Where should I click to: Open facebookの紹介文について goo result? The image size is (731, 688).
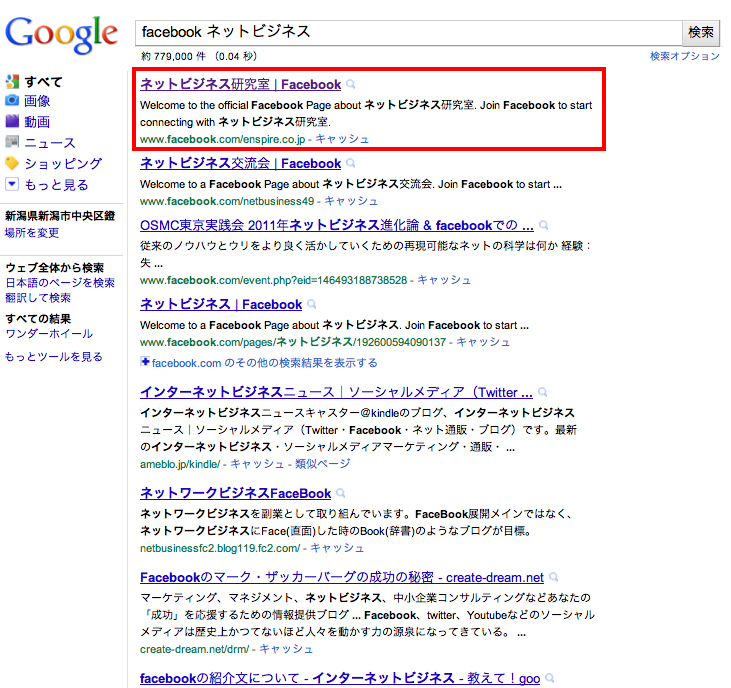[x=340, y=678]
